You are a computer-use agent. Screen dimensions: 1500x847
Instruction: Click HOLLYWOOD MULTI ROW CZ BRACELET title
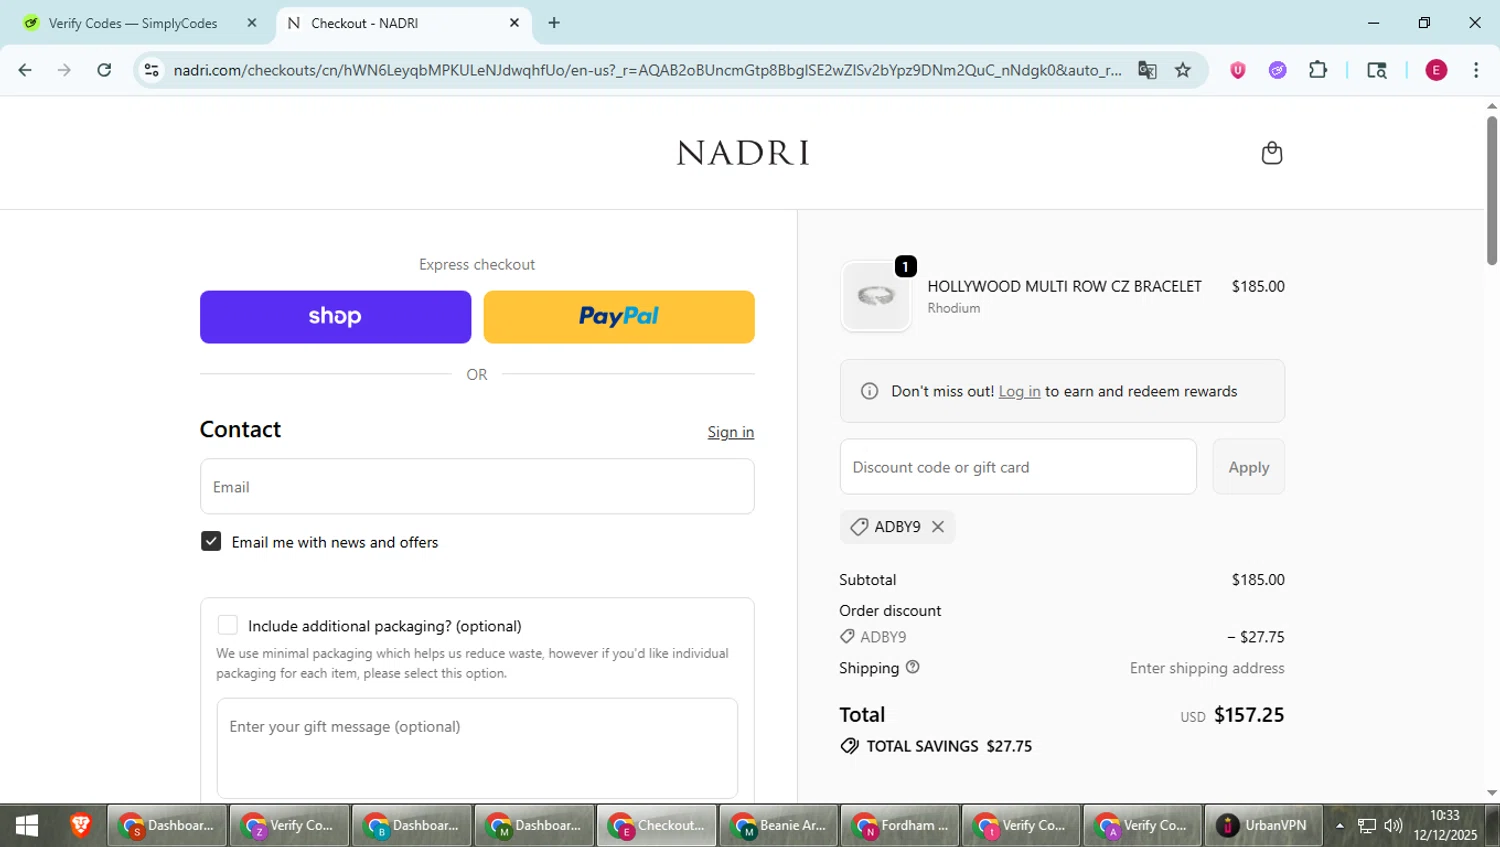(x=1064, y=286)
